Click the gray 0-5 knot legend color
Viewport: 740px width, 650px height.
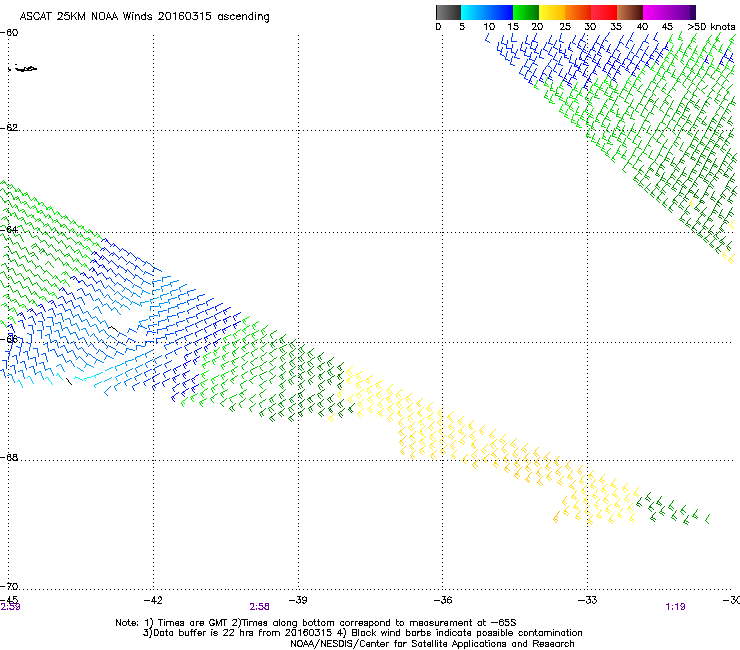pyautogui.click(x=448, y=12)
